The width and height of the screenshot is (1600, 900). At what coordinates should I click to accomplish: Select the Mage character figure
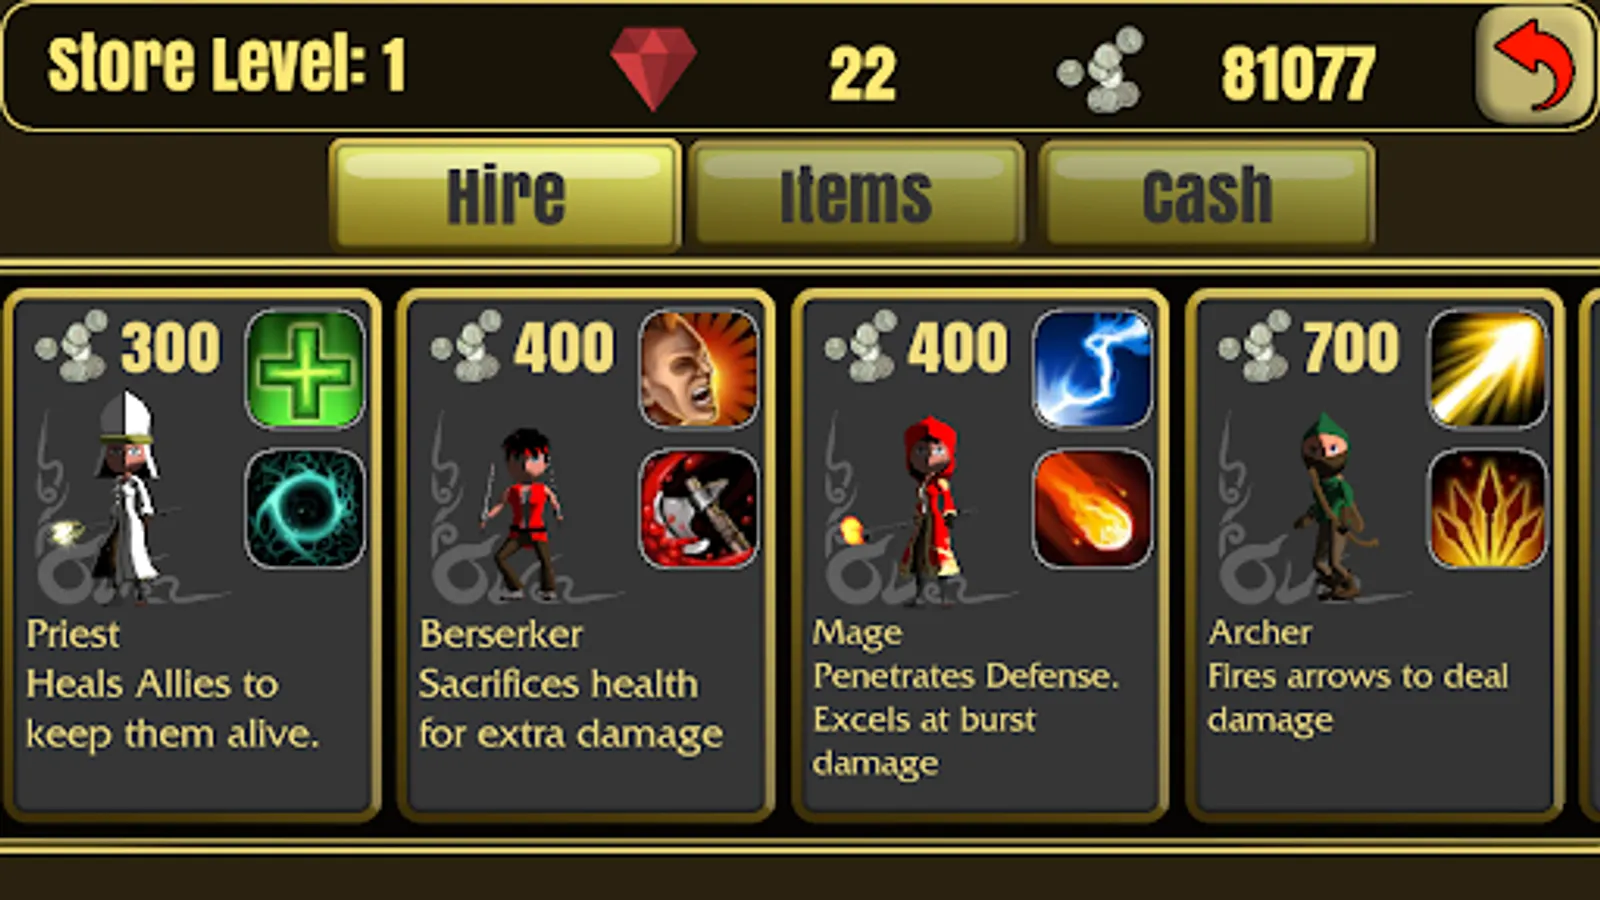(x=925, y=510)
